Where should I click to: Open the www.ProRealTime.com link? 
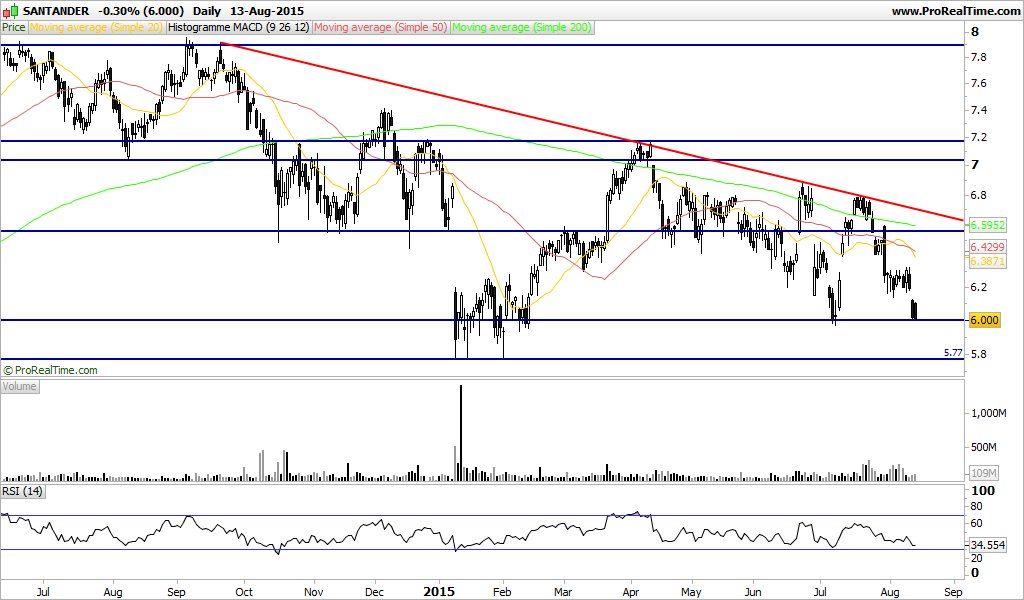[x=955, y=11]
